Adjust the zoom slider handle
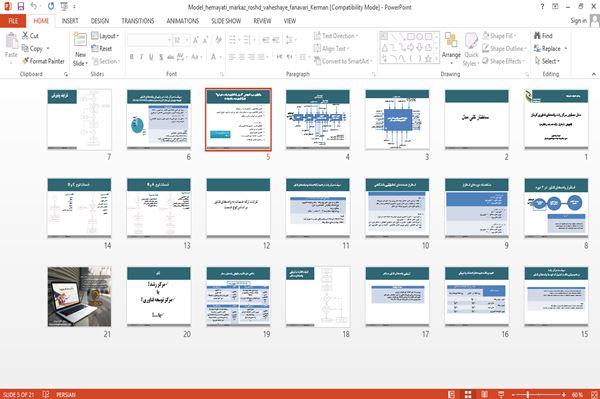The width and height of the screenshot is (600, 399). pos(528,394)
